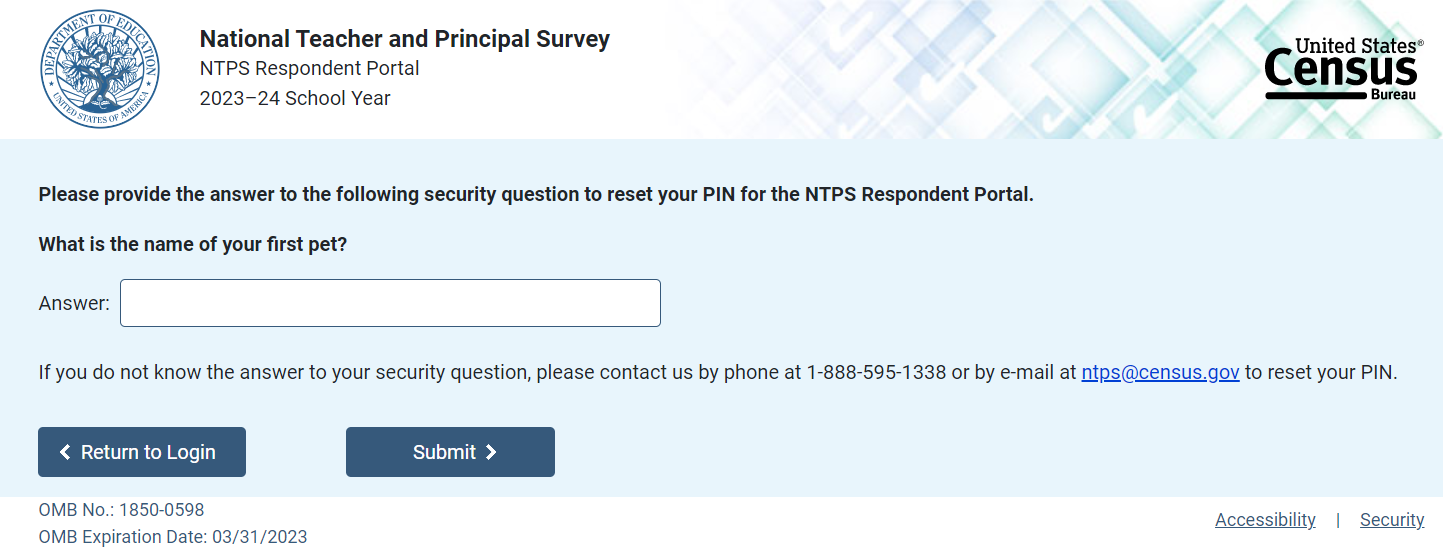The height and width of the screenshot is (549, 1443).
Task: Click the Department of Education seal
Action: tap(100, 70)
